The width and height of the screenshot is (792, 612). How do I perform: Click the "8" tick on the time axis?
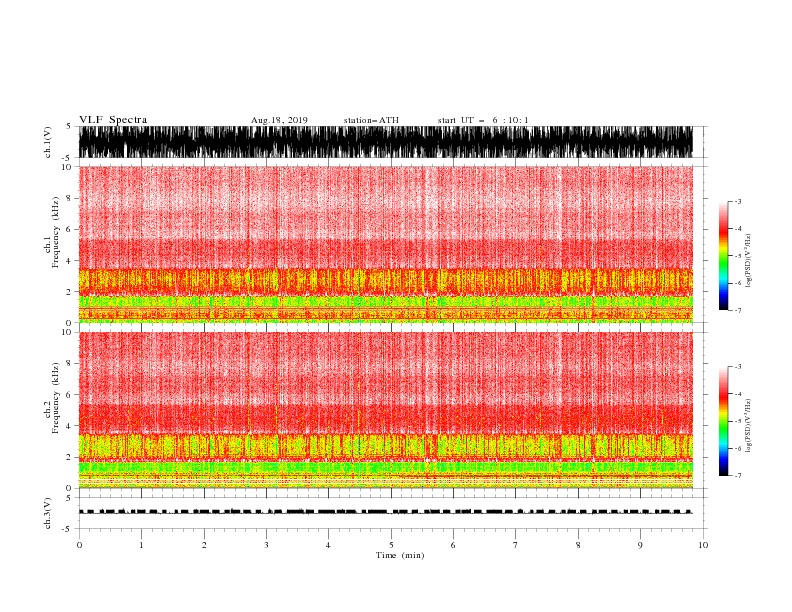pyautogui.click(x=578, y=545)
